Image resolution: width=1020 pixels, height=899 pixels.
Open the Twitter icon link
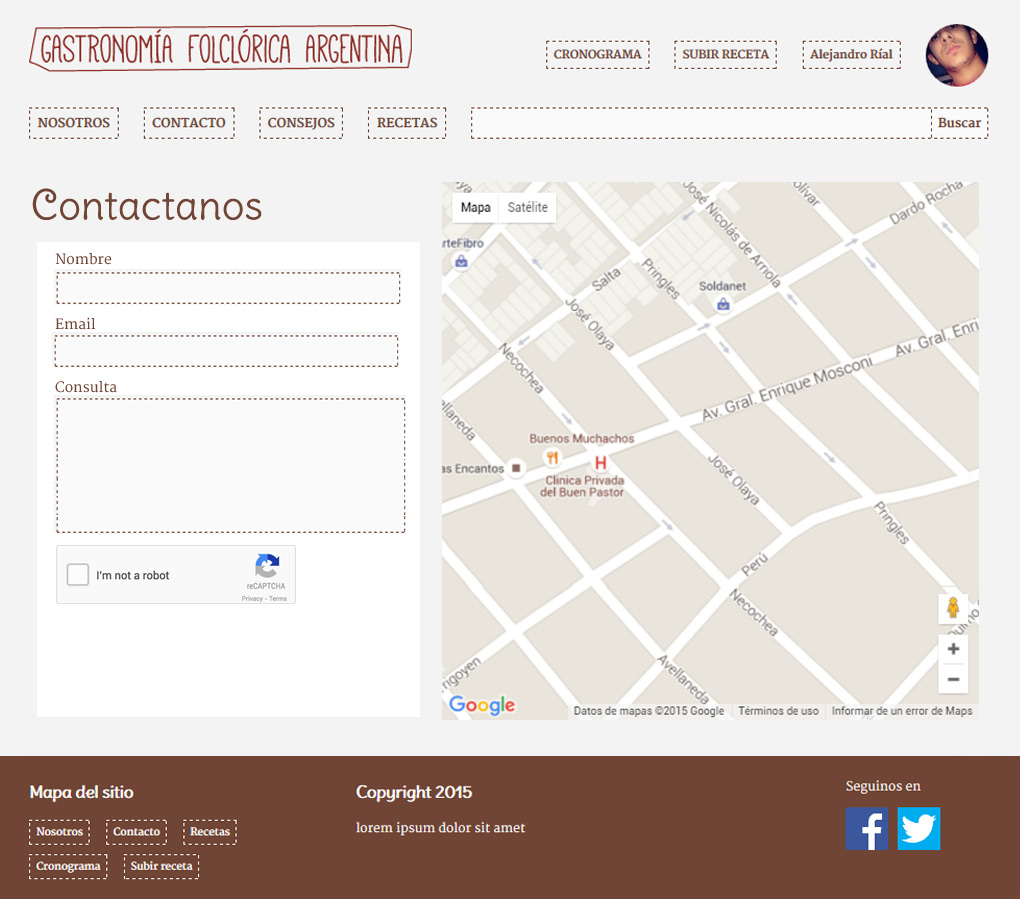[x=918, y=829]
